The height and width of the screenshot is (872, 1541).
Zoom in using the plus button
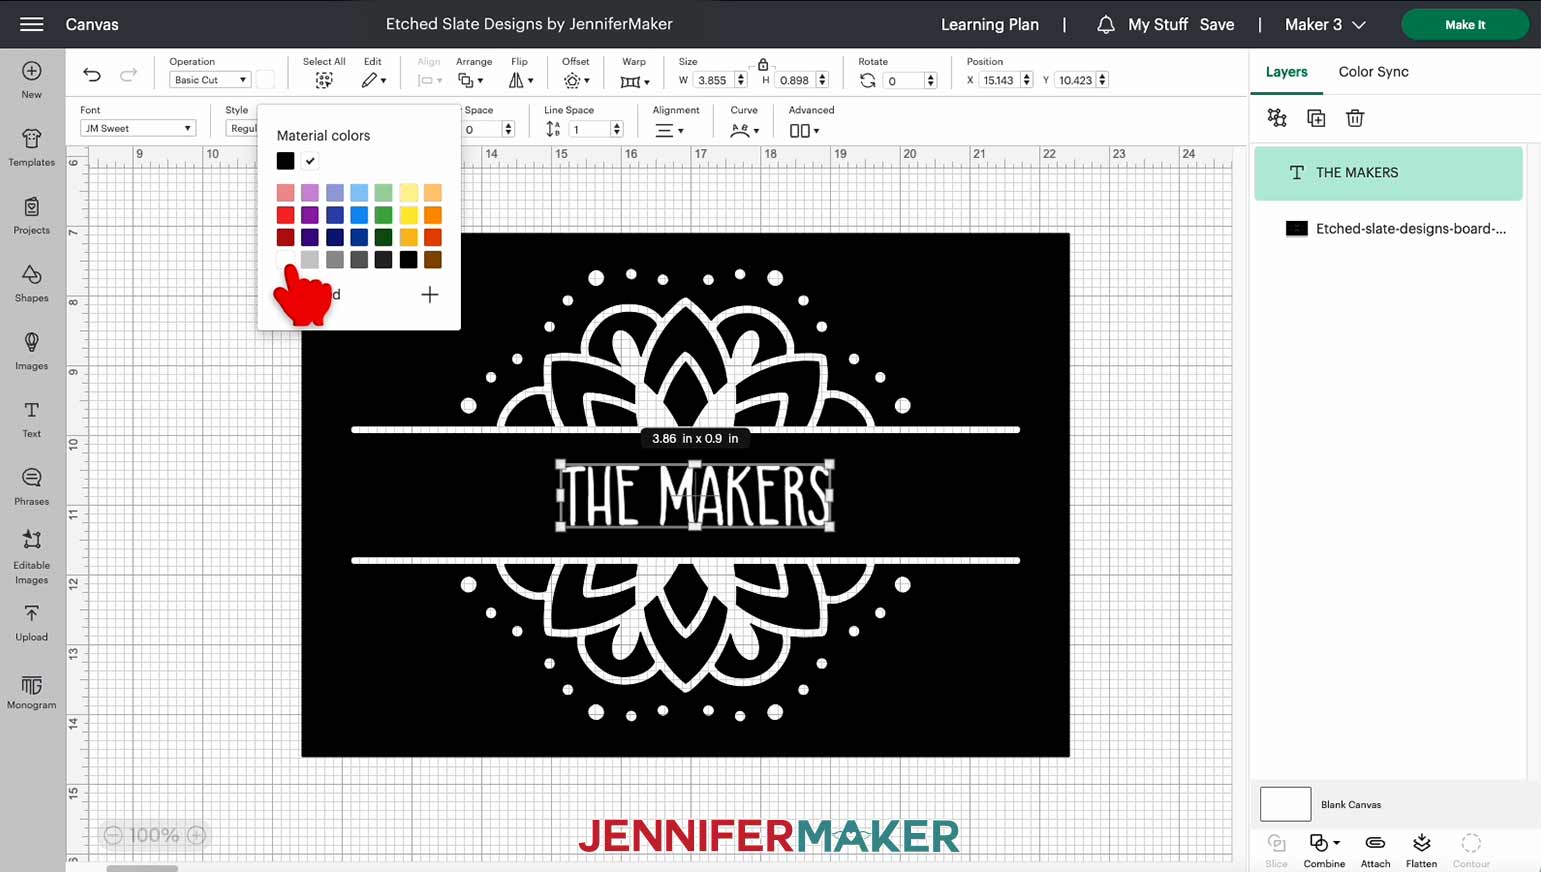coord(197,835)
